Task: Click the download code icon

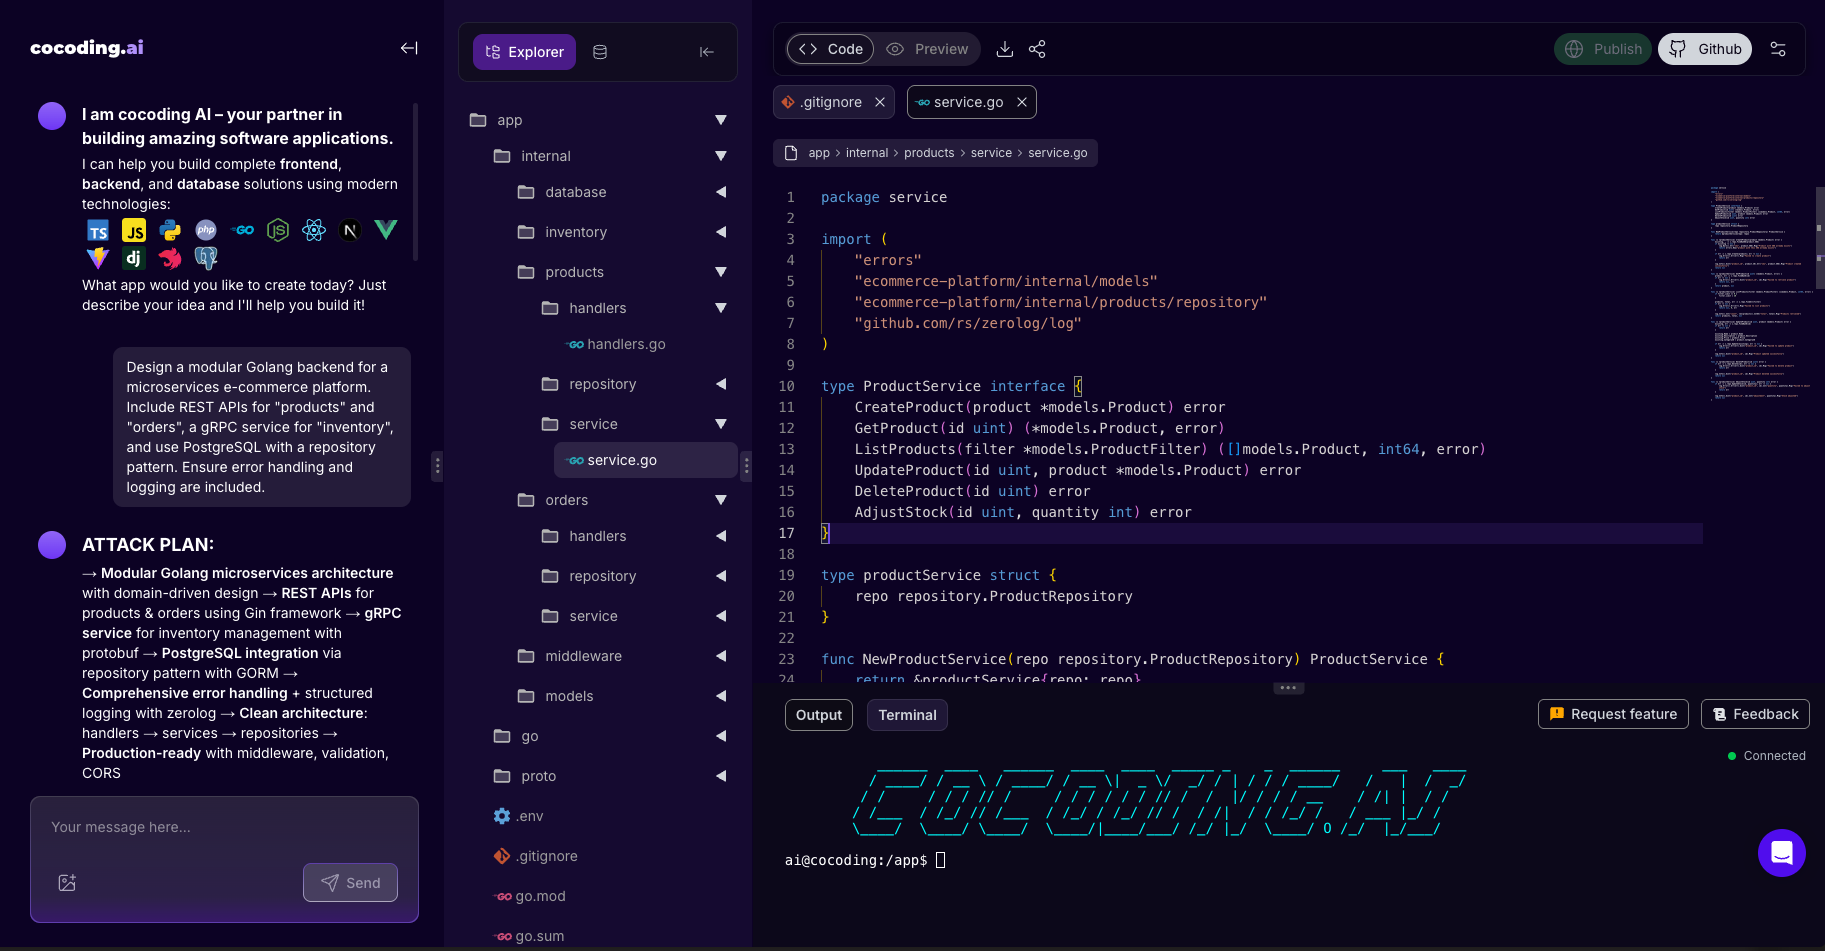Action: coord(1005,48)
